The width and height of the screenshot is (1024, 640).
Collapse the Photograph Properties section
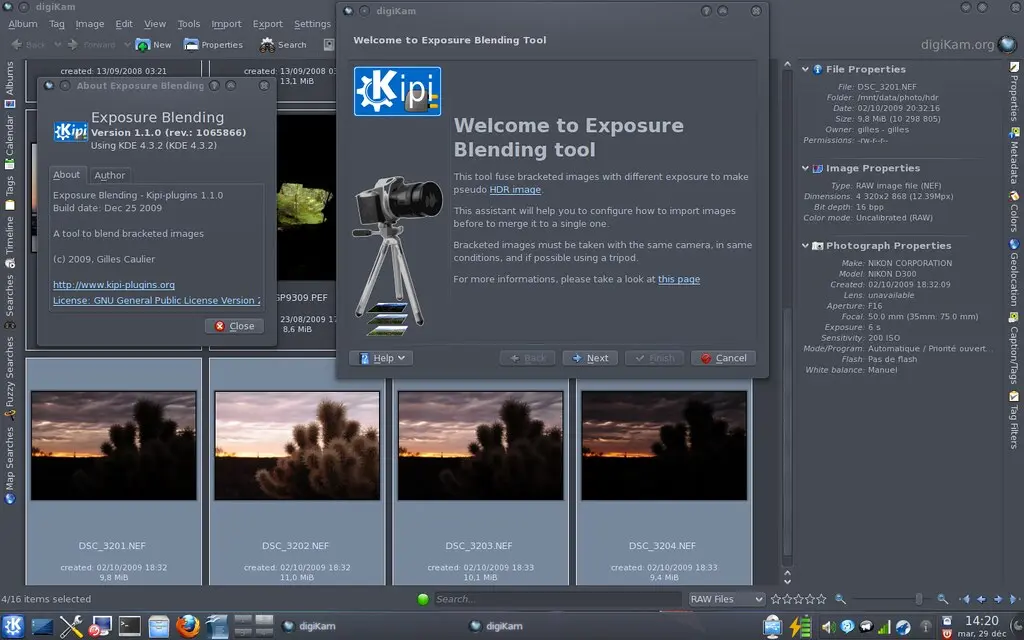click(805, 245)
